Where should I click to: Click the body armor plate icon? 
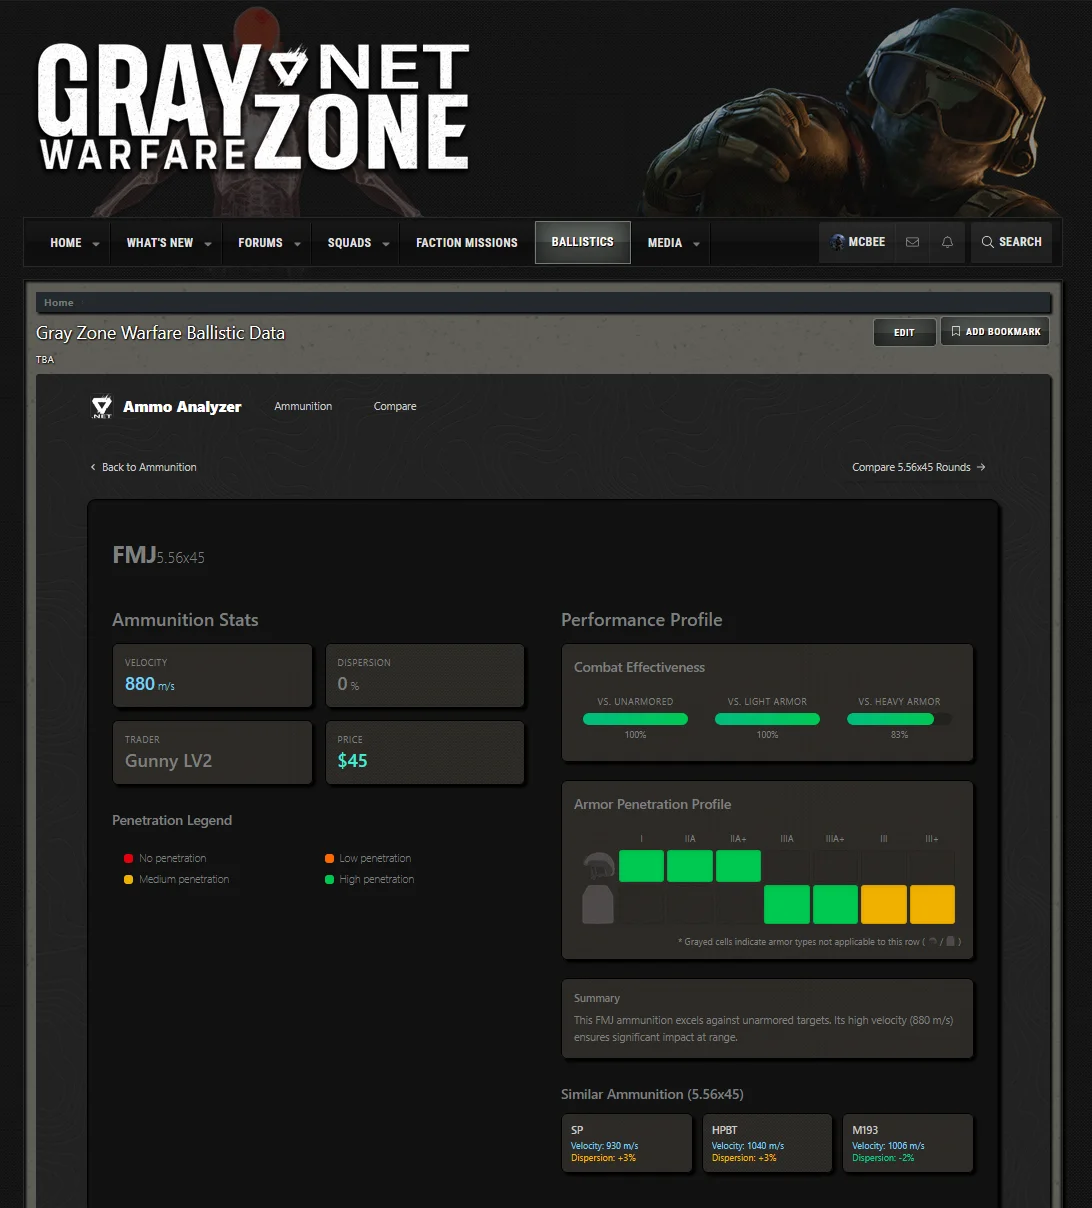point(598,904)
